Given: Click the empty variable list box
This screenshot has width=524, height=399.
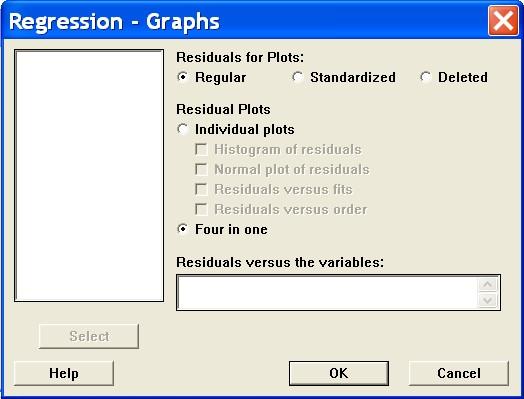Looking at the screenshot, I should tap(89, 175).
